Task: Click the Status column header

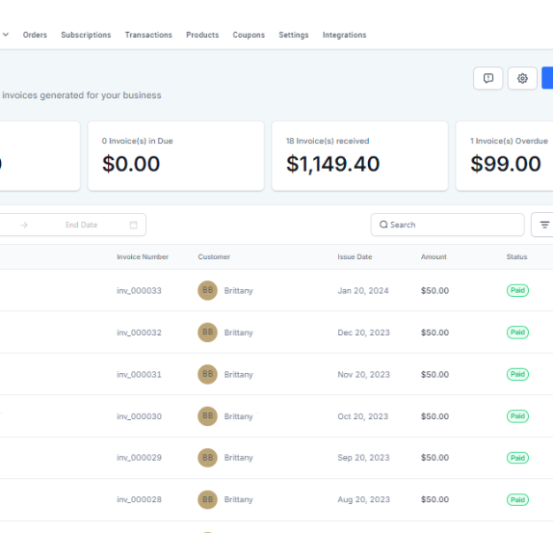Action: tap(517, 257)
